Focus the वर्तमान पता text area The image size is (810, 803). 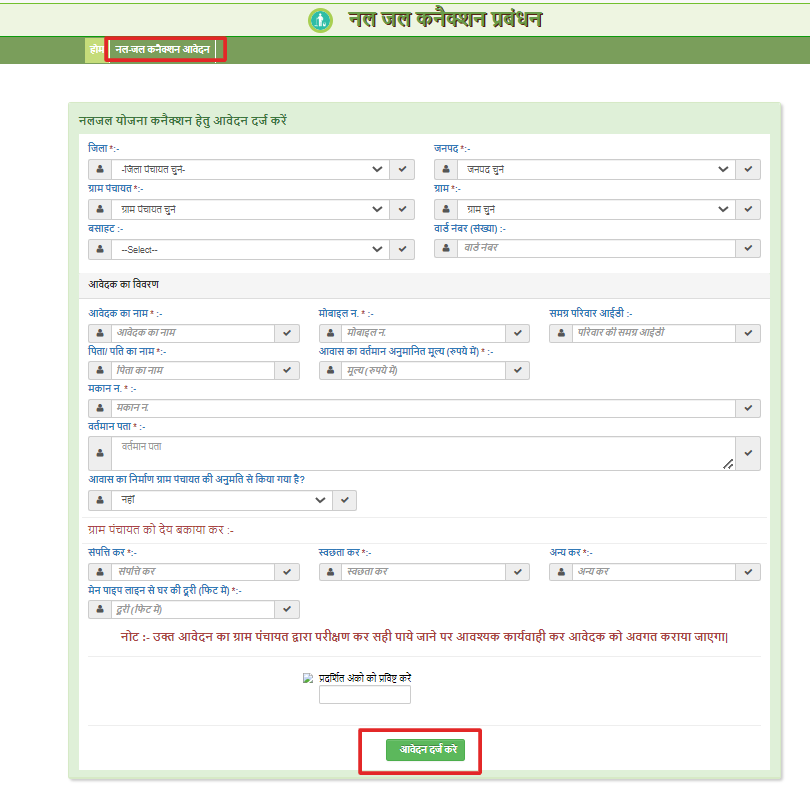pyautogui.click(x=424, y=453)
